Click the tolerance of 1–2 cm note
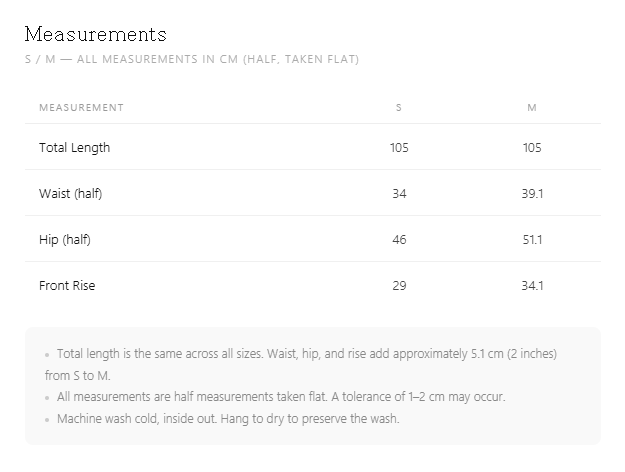Image resolution: width=625 pixels, height=472 pixels. click(275, 397)
